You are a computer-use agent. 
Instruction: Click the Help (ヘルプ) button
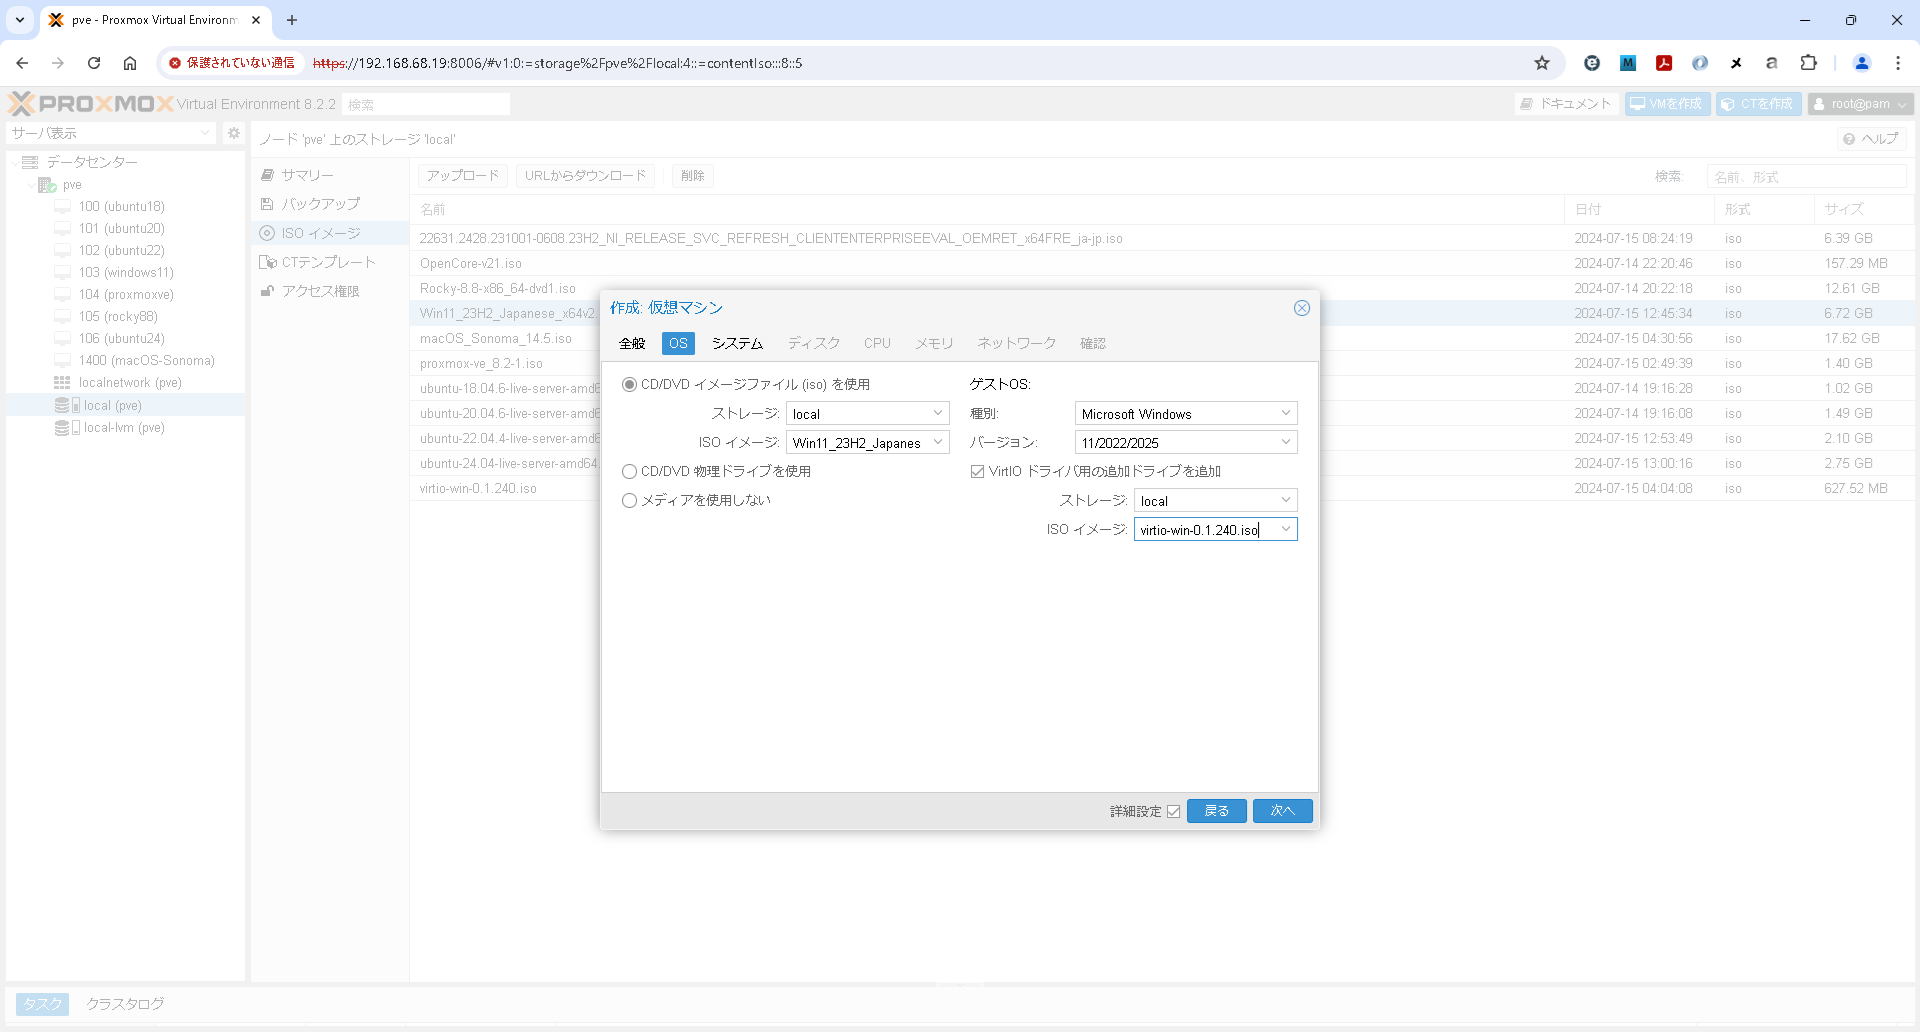point(1871,139)
